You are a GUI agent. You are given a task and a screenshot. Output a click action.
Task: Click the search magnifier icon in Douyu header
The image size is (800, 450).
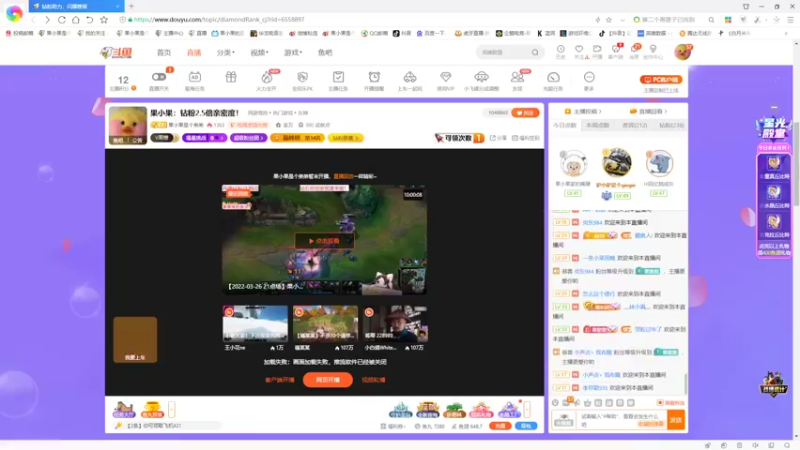[535, 53]
